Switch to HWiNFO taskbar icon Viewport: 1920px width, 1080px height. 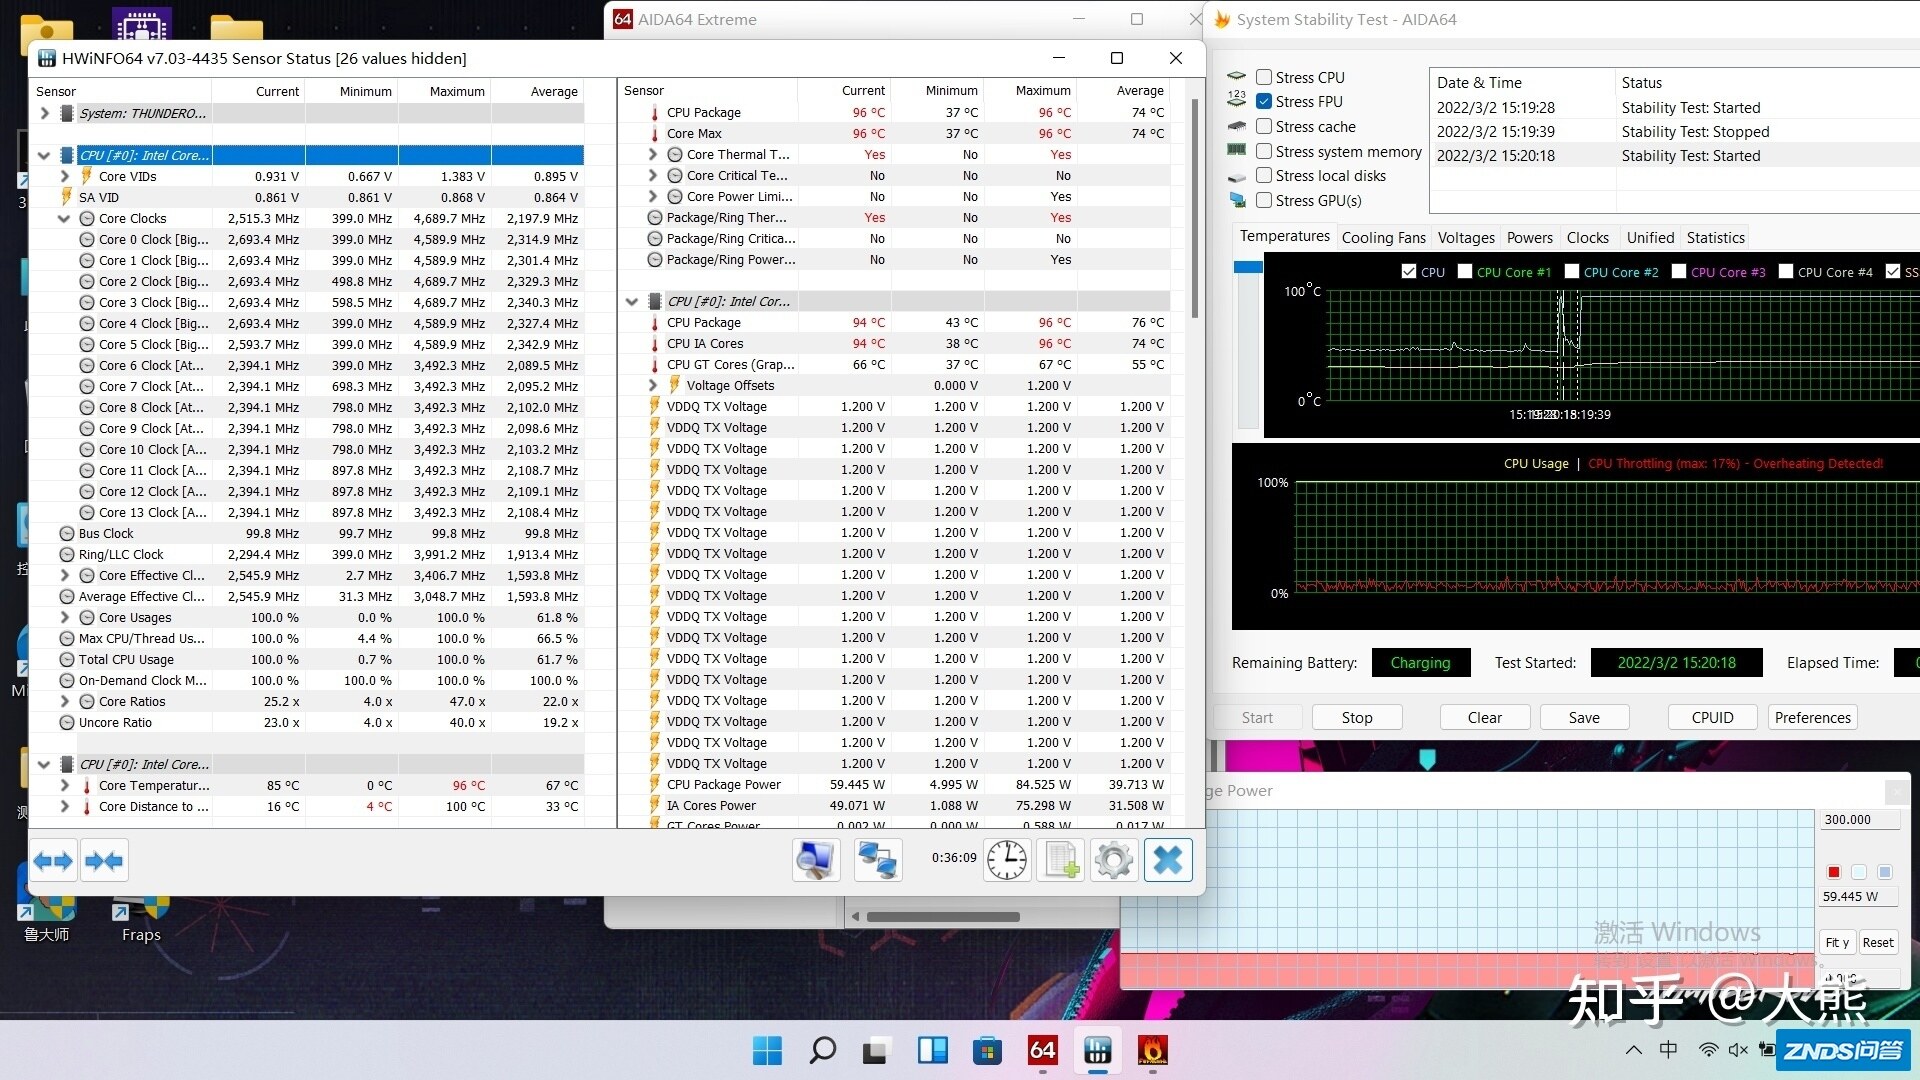pos(1097,1050)
